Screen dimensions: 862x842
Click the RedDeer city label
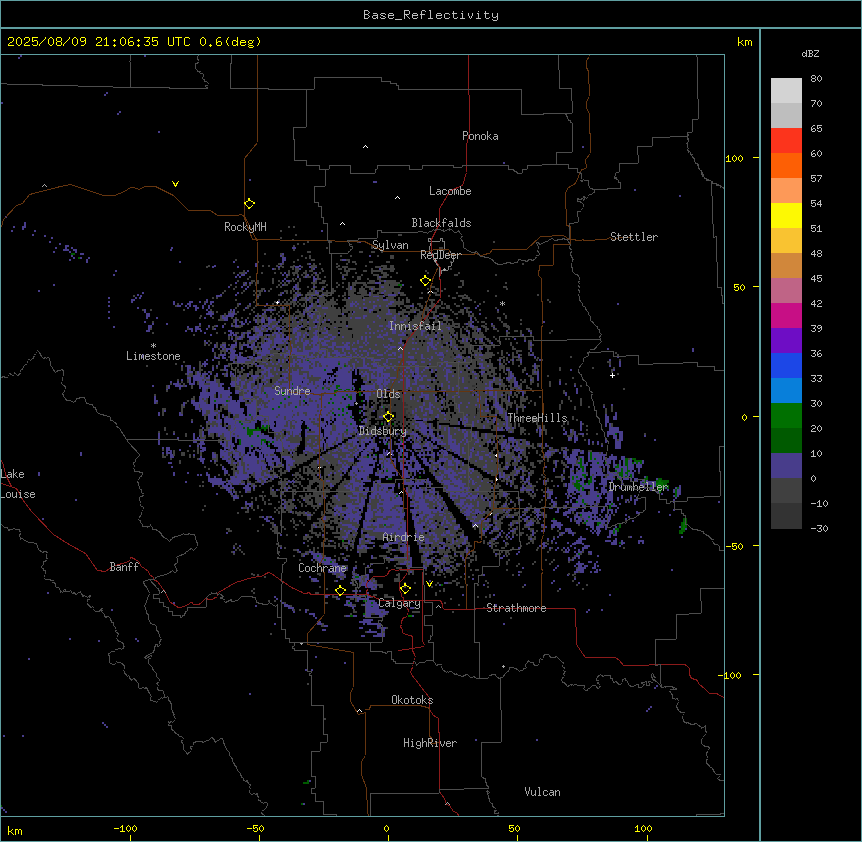(440, 255)
